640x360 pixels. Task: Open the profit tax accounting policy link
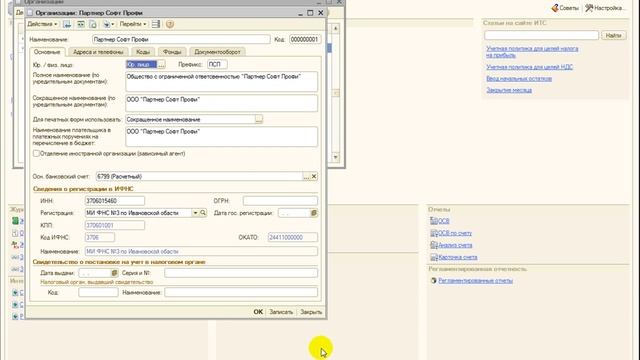532,51
